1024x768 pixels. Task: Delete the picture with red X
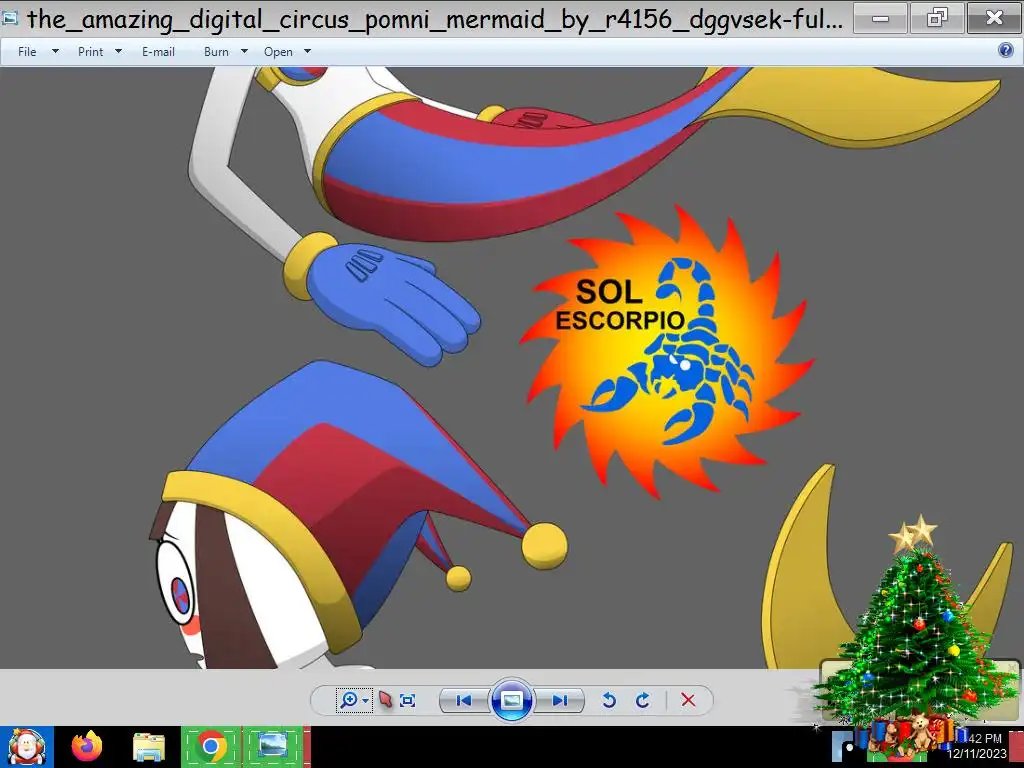pyautogui.click(x=688, y=700)
